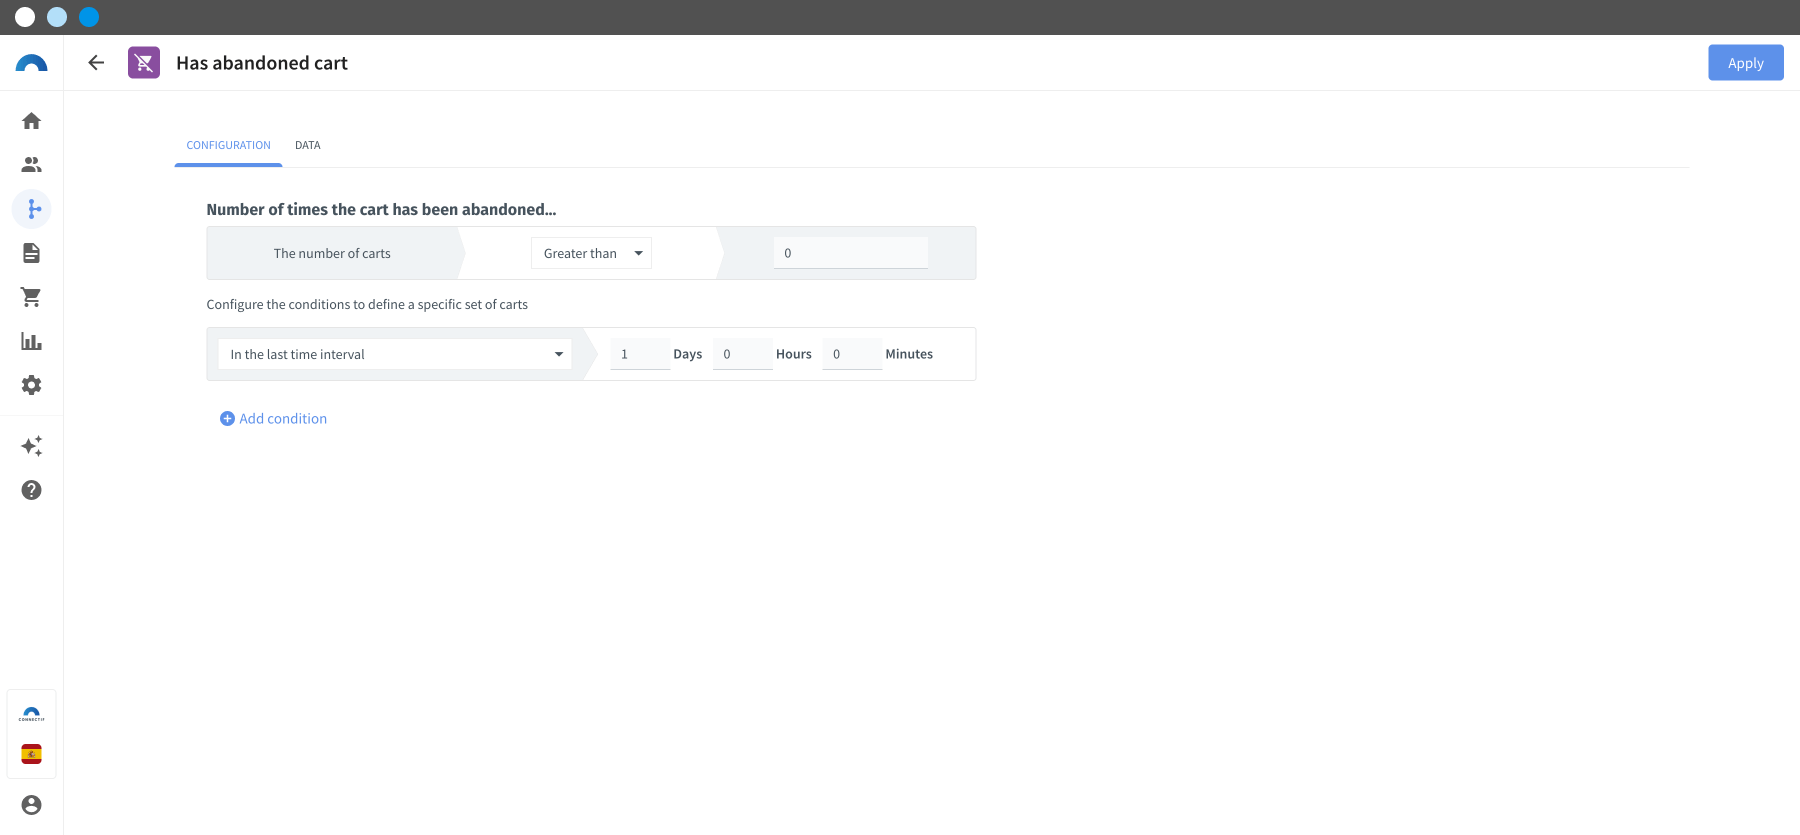Screen dimensions: 1800x835
Task: Click 'Configure the conditions to define a specific set of carts' text
Action: 367,305
